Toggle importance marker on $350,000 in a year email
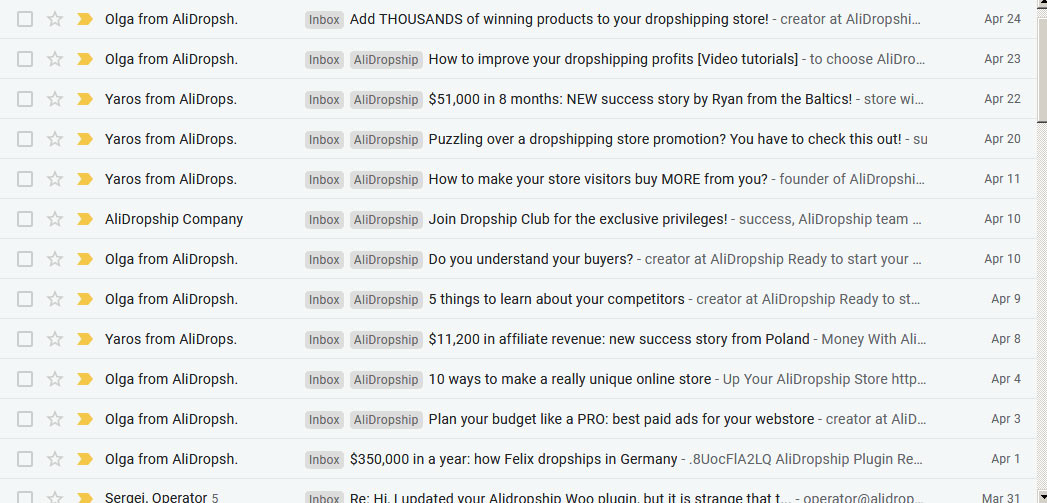1047x503 pixels. pyautogui.click(x=85, y=460)
